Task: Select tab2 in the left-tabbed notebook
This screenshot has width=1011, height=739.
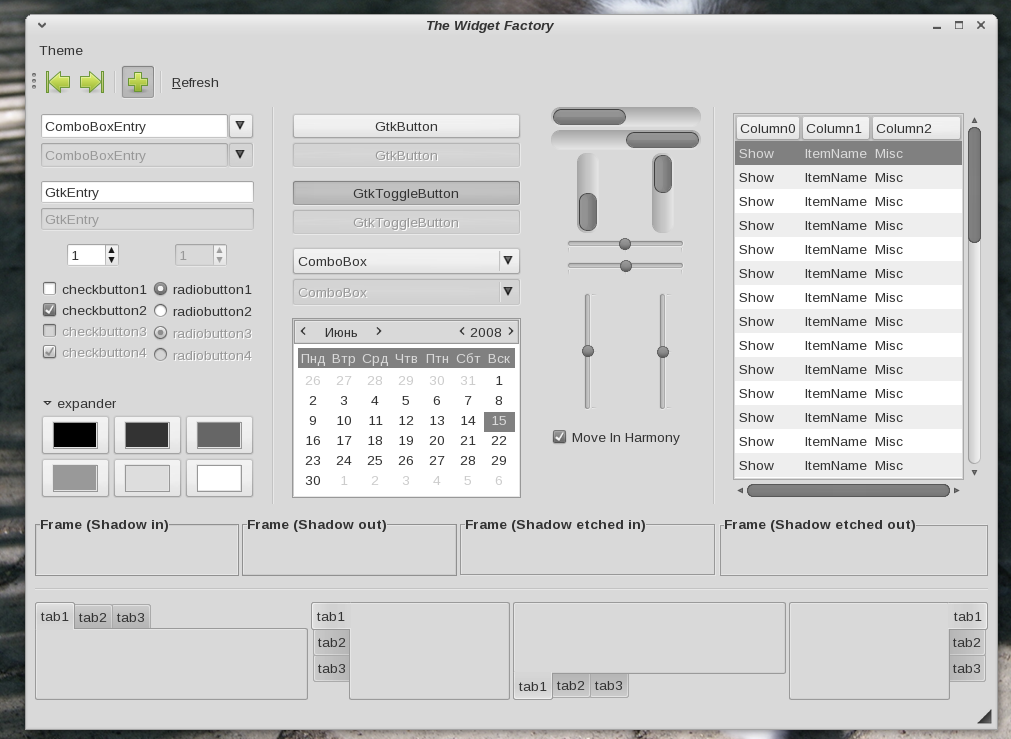Action: point(331,642)
